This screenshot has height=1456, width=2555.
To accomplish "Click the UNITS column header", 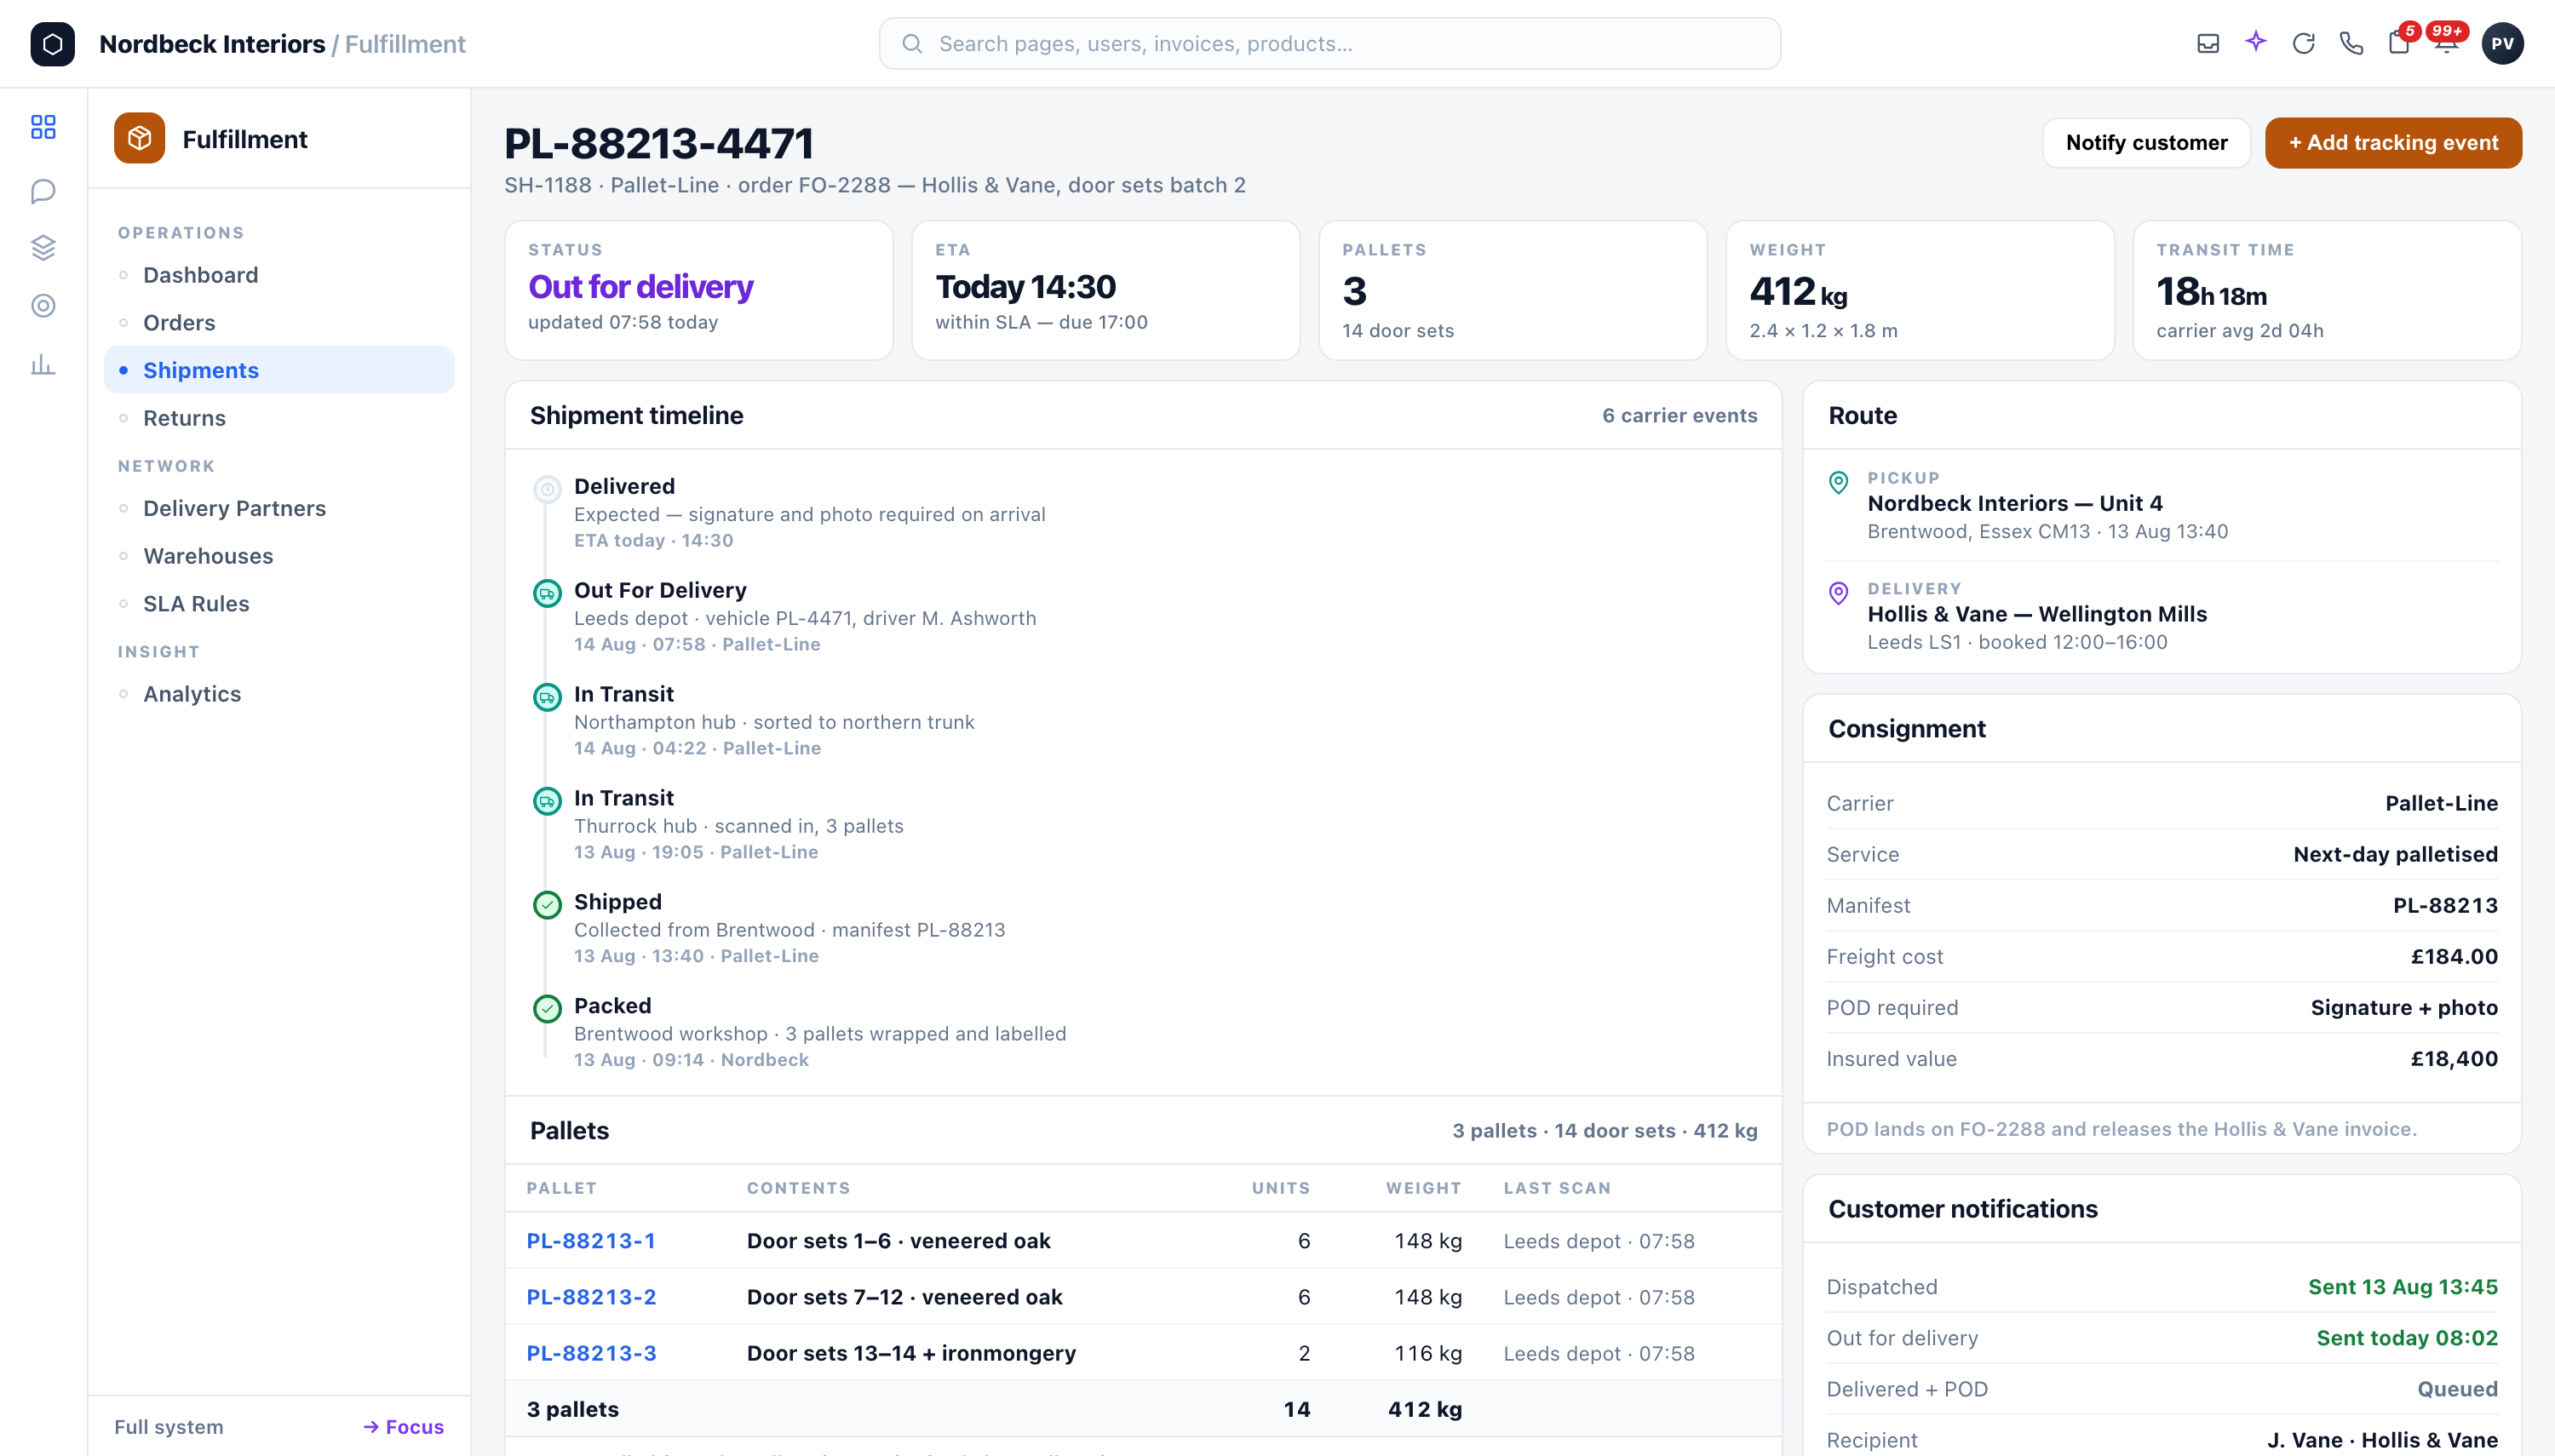I will [x=1281, y=1188].
